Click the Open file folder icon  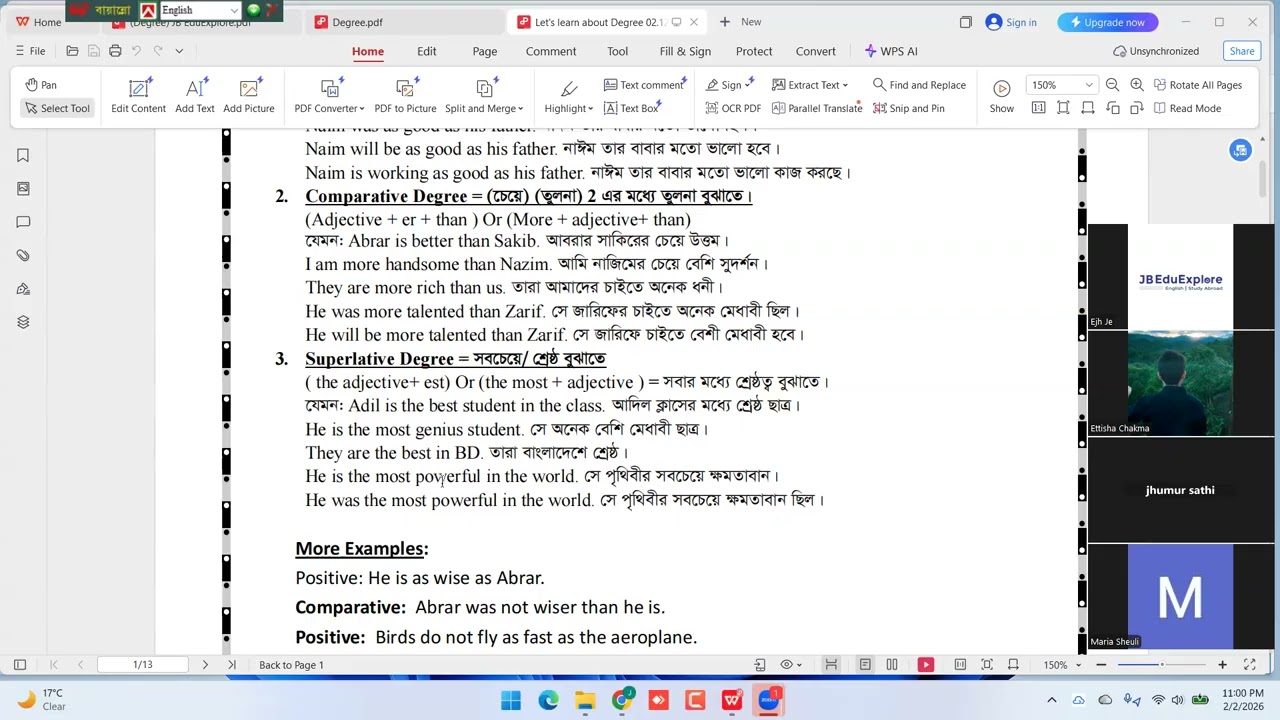[72, 51]
